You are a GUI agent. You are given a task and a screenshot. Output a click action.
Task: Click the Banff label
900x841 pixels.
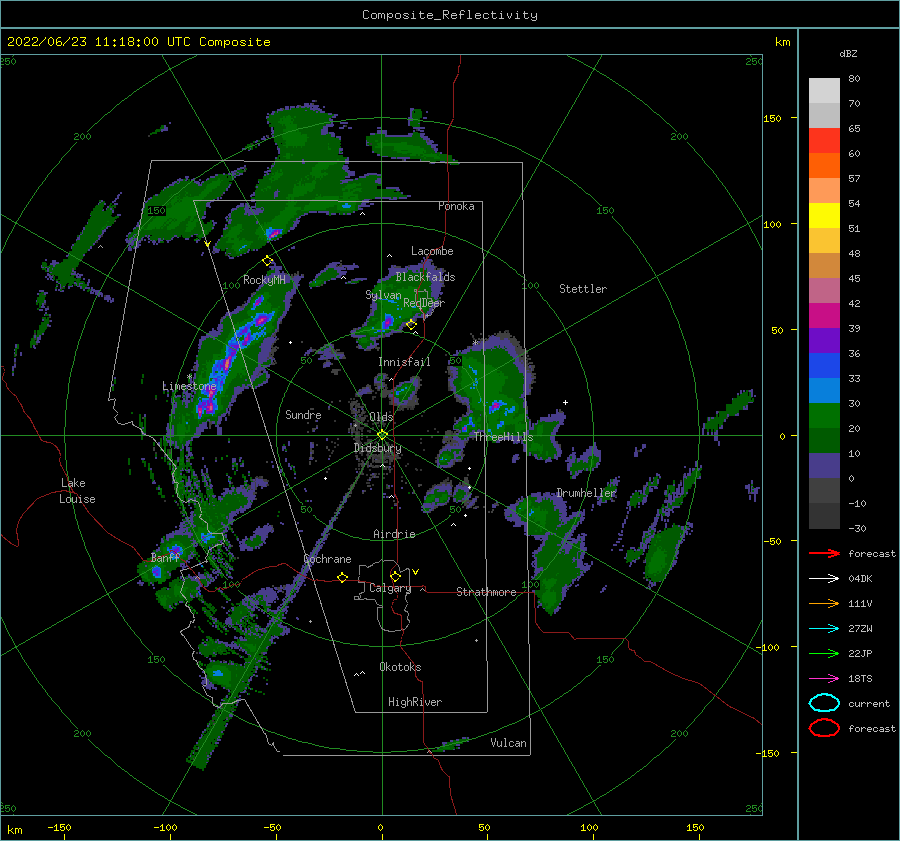[165, 557]
